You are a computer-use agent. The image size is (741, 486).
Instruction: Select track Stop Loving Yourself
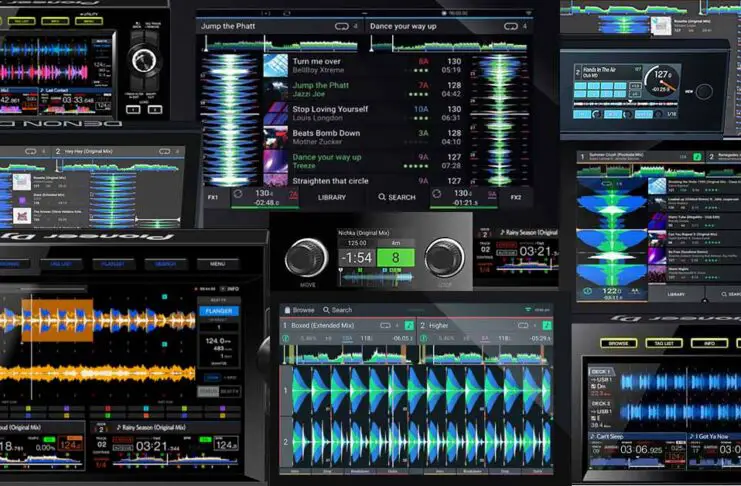[x=362, y=113]
